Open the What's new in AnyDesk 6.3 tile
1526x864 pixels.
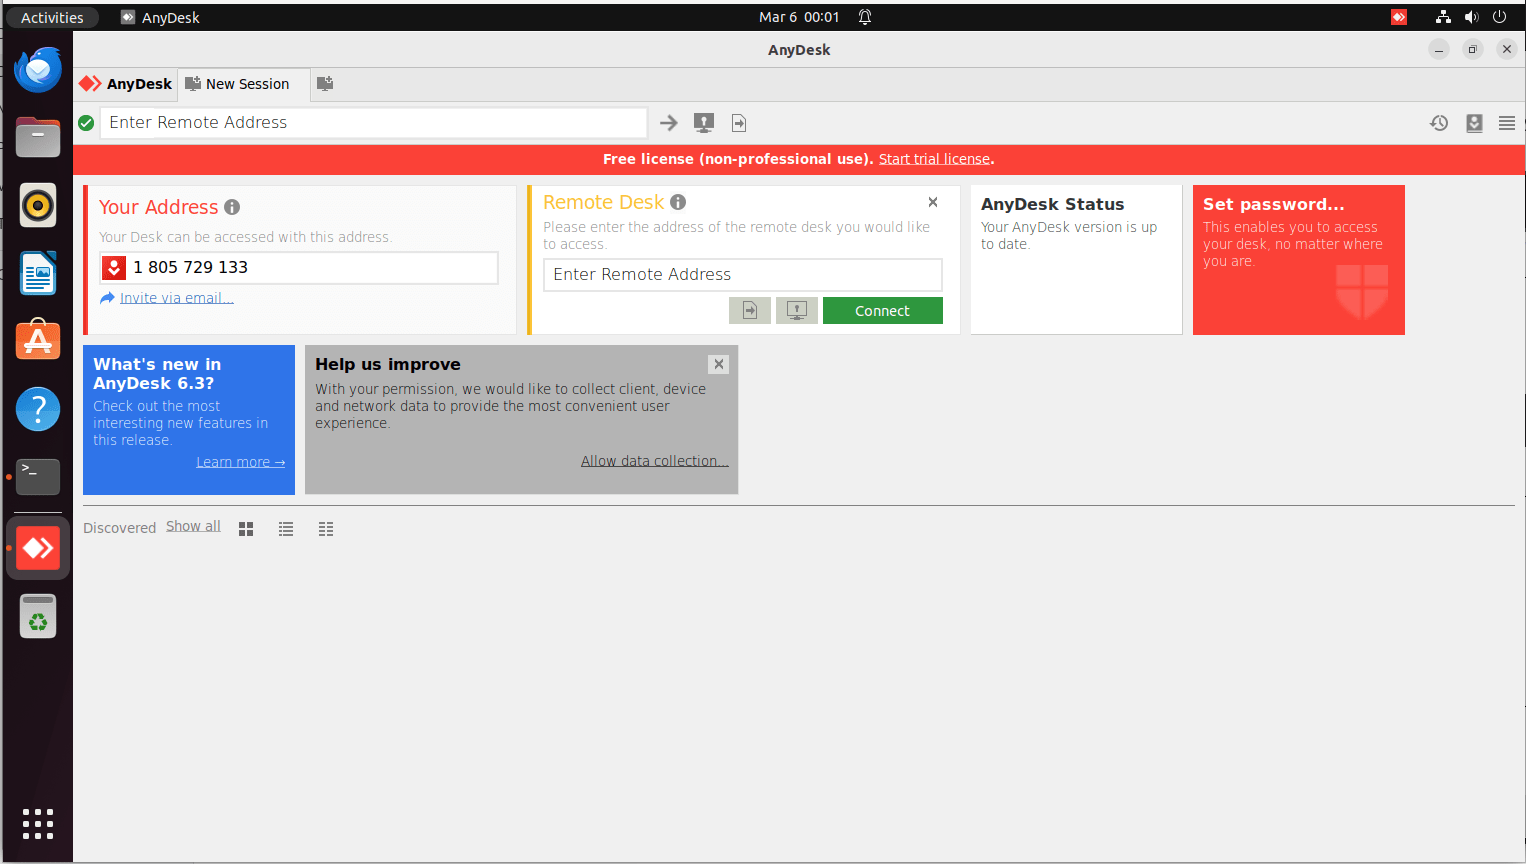(x=189, y=419)
